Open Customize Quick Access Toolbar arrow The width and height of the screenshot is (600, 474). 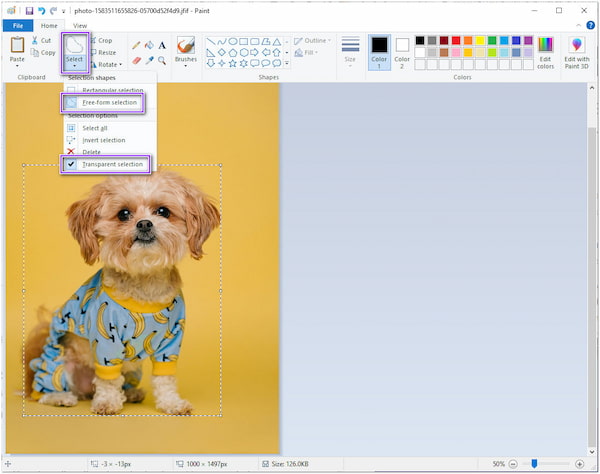64,11
